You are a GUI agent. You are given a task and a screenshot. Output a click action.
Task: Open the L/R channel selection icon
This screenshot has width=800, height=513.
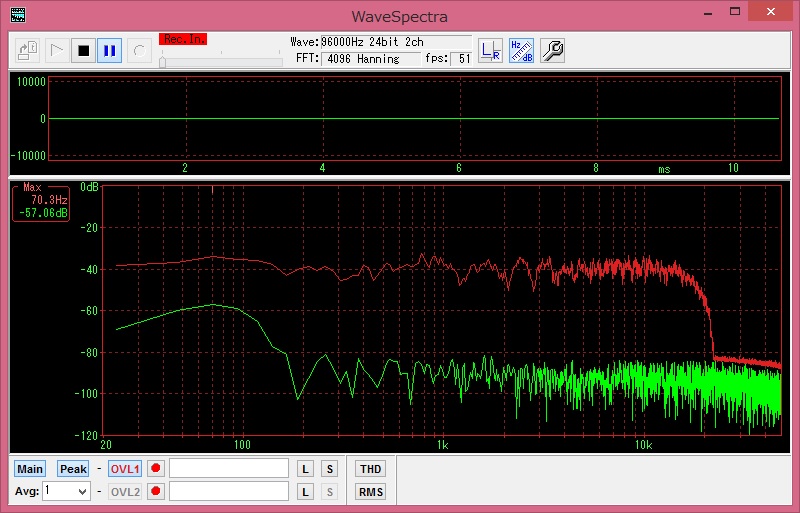click(490, 51)
